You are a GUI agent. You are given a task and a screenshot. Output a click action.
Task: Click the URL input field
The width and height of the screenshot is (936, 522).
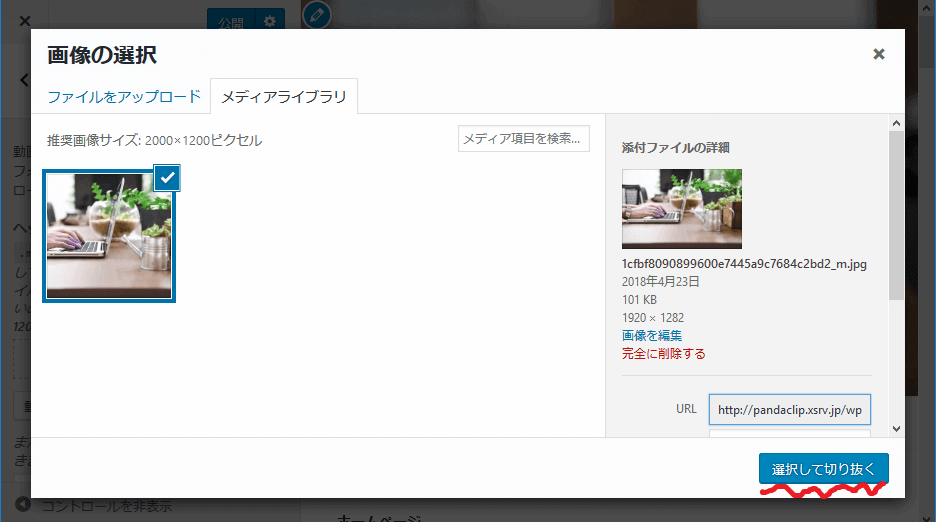point(790,410)
